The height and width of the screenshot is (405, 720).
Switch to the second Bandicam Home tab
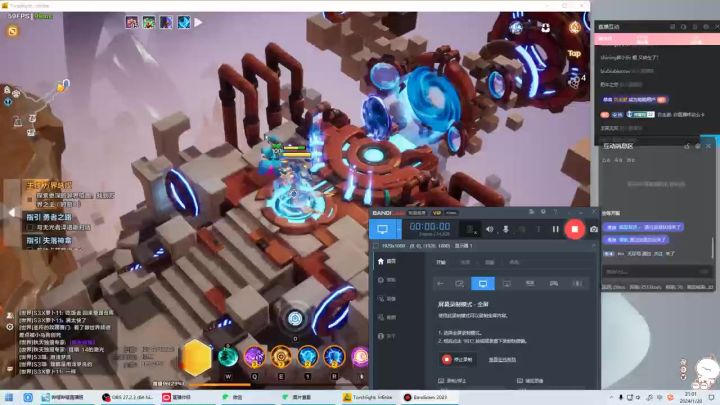[465, 262]
